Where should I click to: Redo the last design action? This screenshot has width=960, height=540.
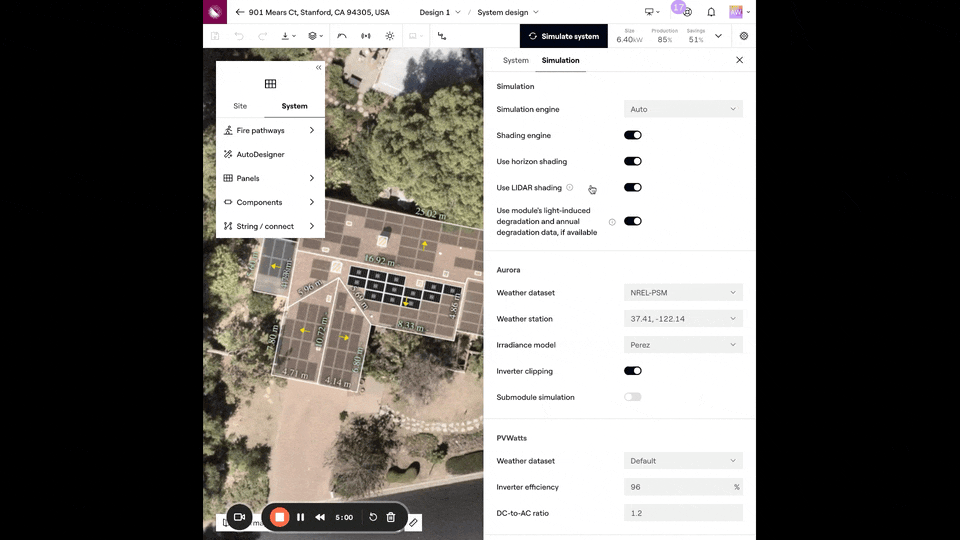coord(263,36)
